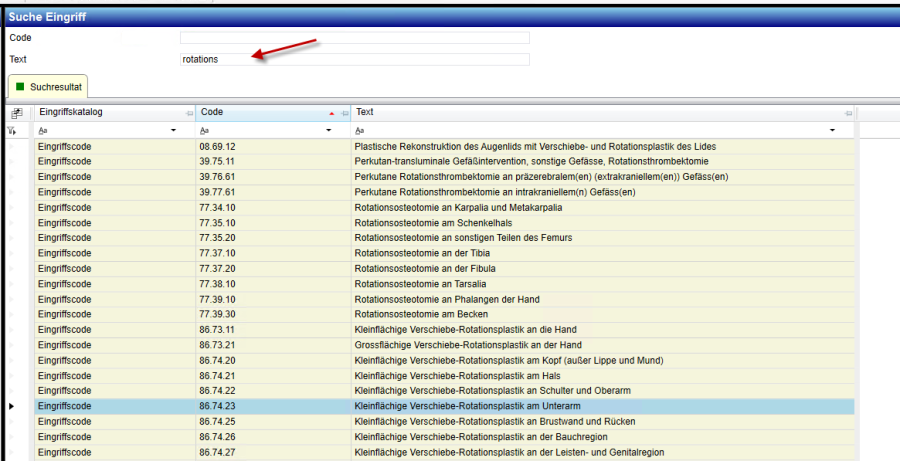Click into the Code search field

pyautogui.click(x=354, y=38)
